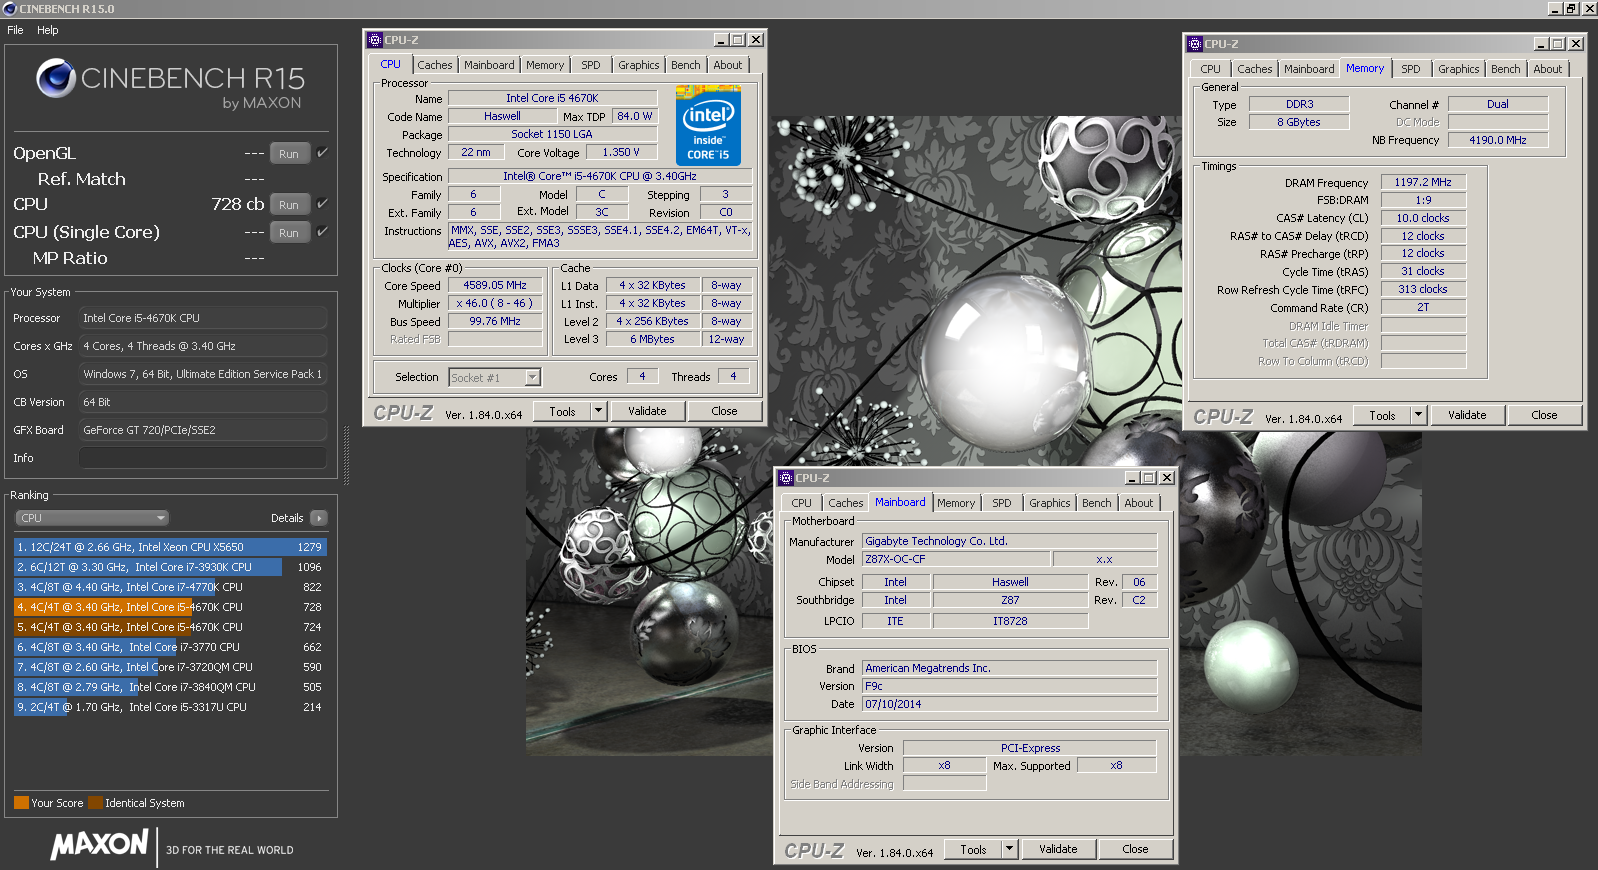The height and width of the screenshot is (870, 1598).
Task: Open the File menu in Cinebench
Action: (15, 30)
